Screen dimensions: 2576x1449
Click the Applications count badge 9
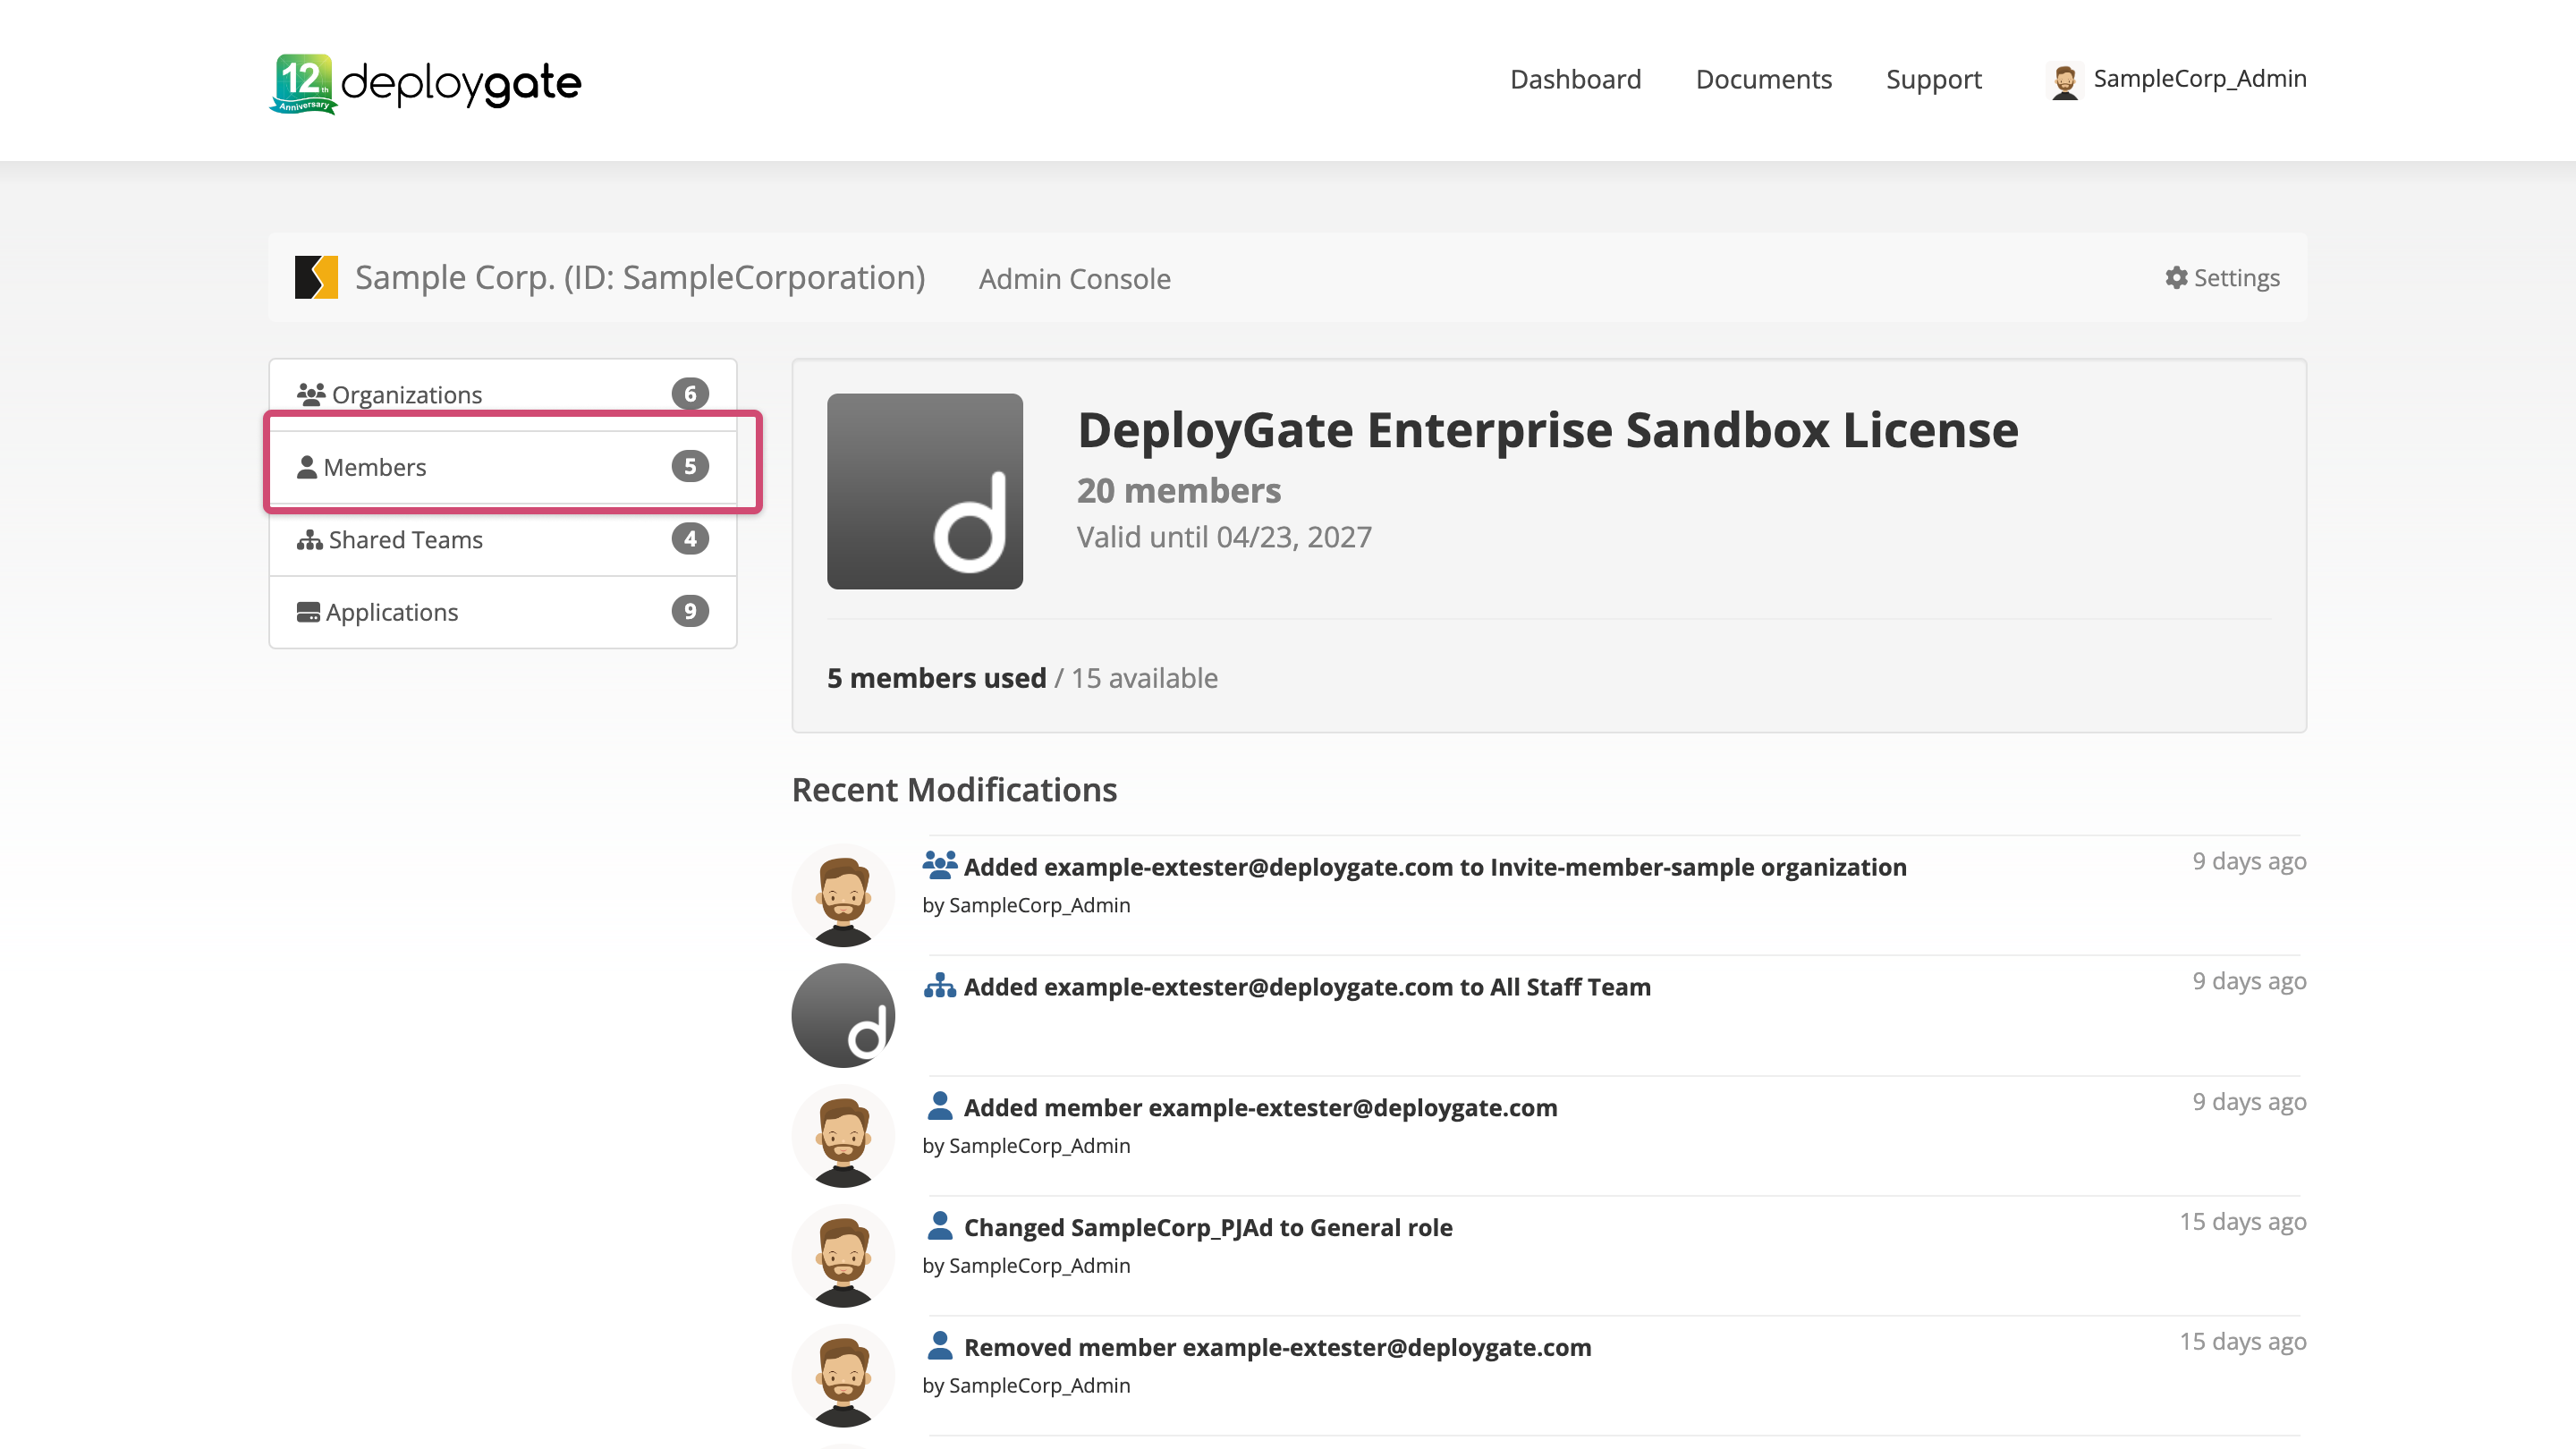tap(690, 611)
